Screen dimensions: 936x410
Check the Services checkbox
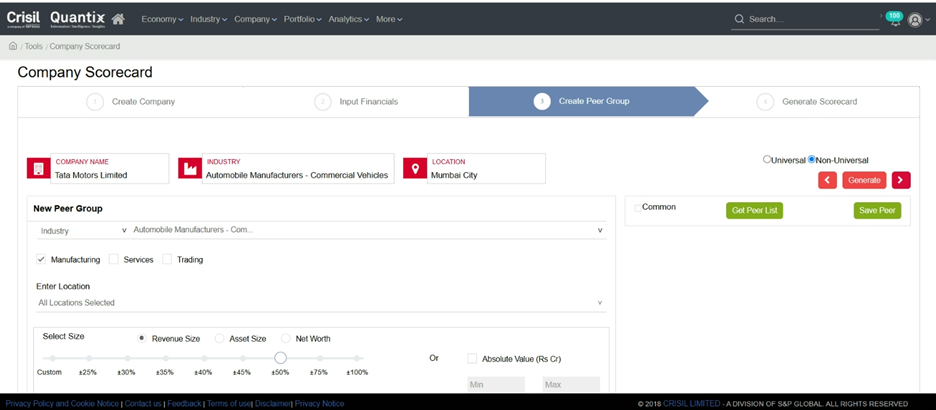point(114,260)
